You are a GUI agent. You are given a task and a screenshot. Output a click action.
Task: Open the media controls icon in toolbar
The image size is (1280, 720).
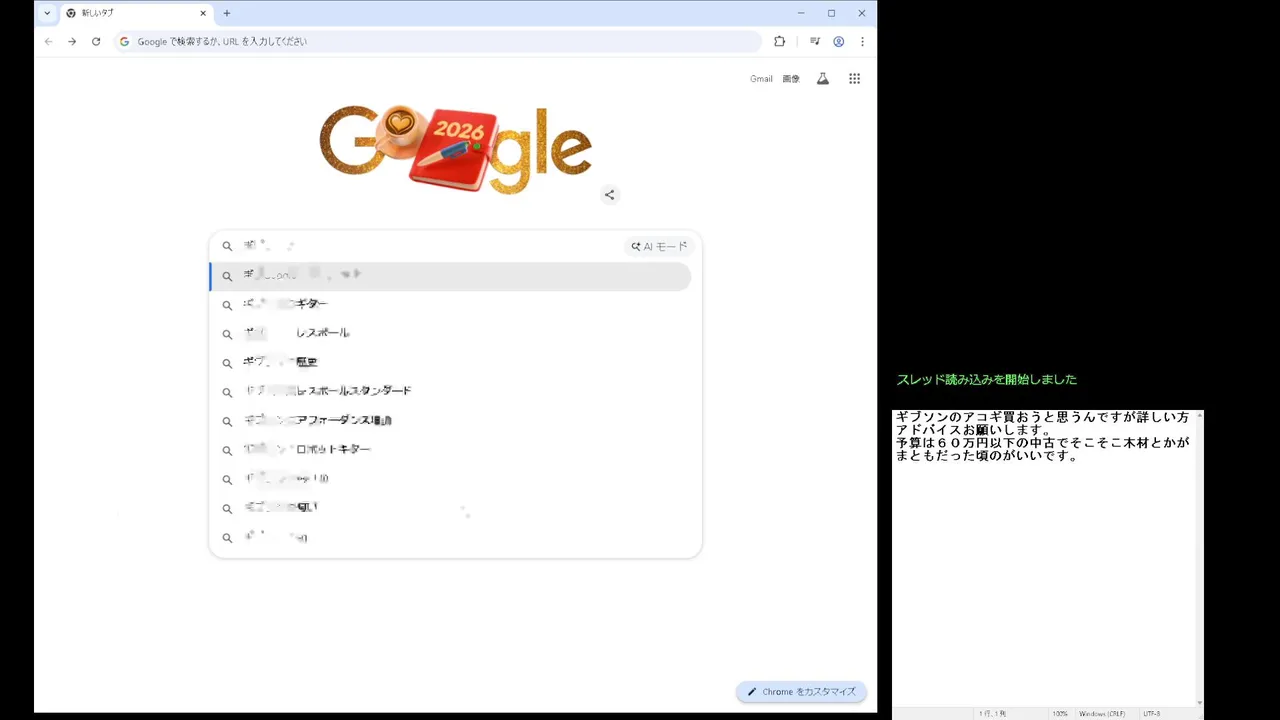click(x=815, y=41)
